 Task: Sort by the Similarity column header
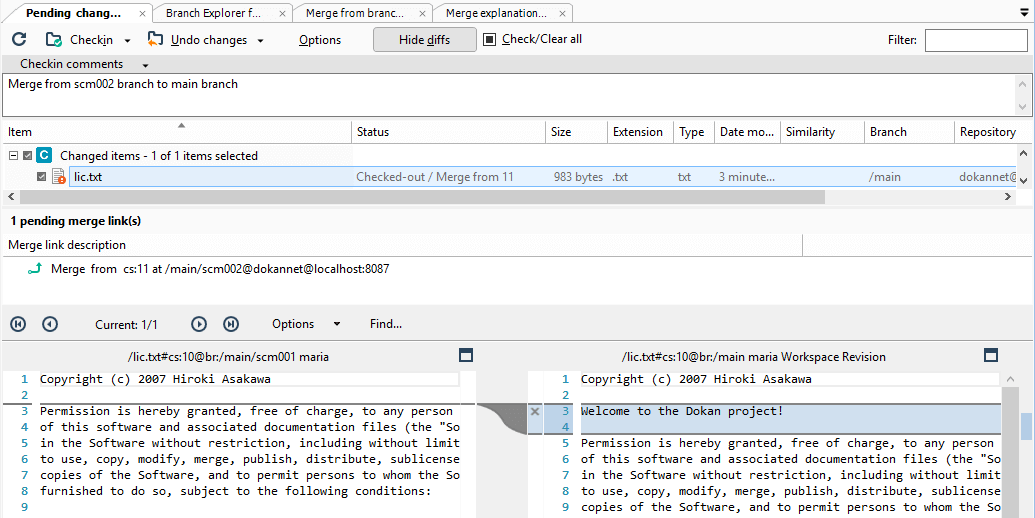pos(822,132)
